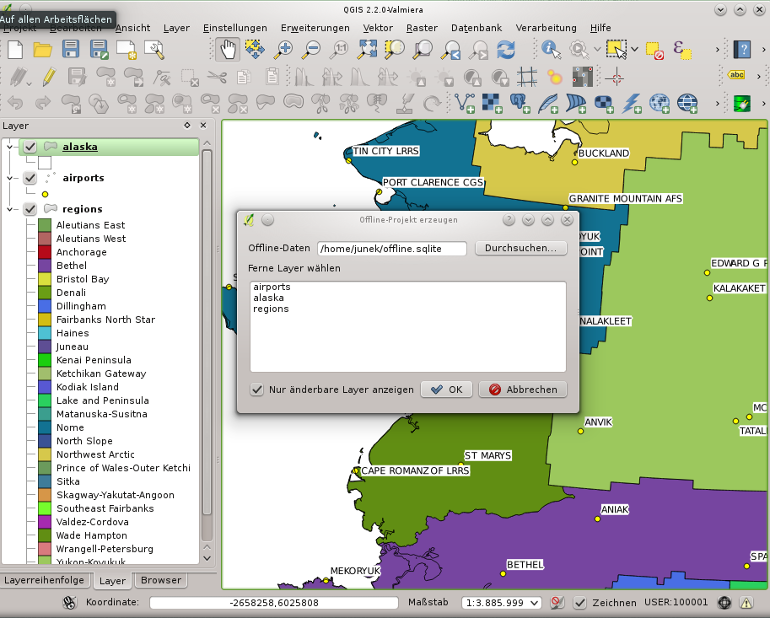This screenshot has width=770, height=618.
Task: Click the Add Vector Layer icon
Action: tap(465, 103)
